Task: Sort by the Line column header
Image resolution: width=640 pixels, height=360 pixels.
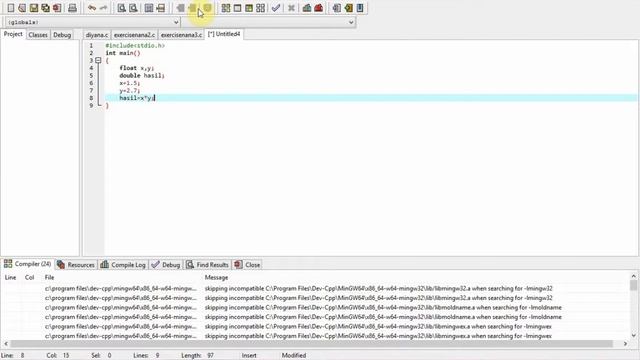Action: 10,278
